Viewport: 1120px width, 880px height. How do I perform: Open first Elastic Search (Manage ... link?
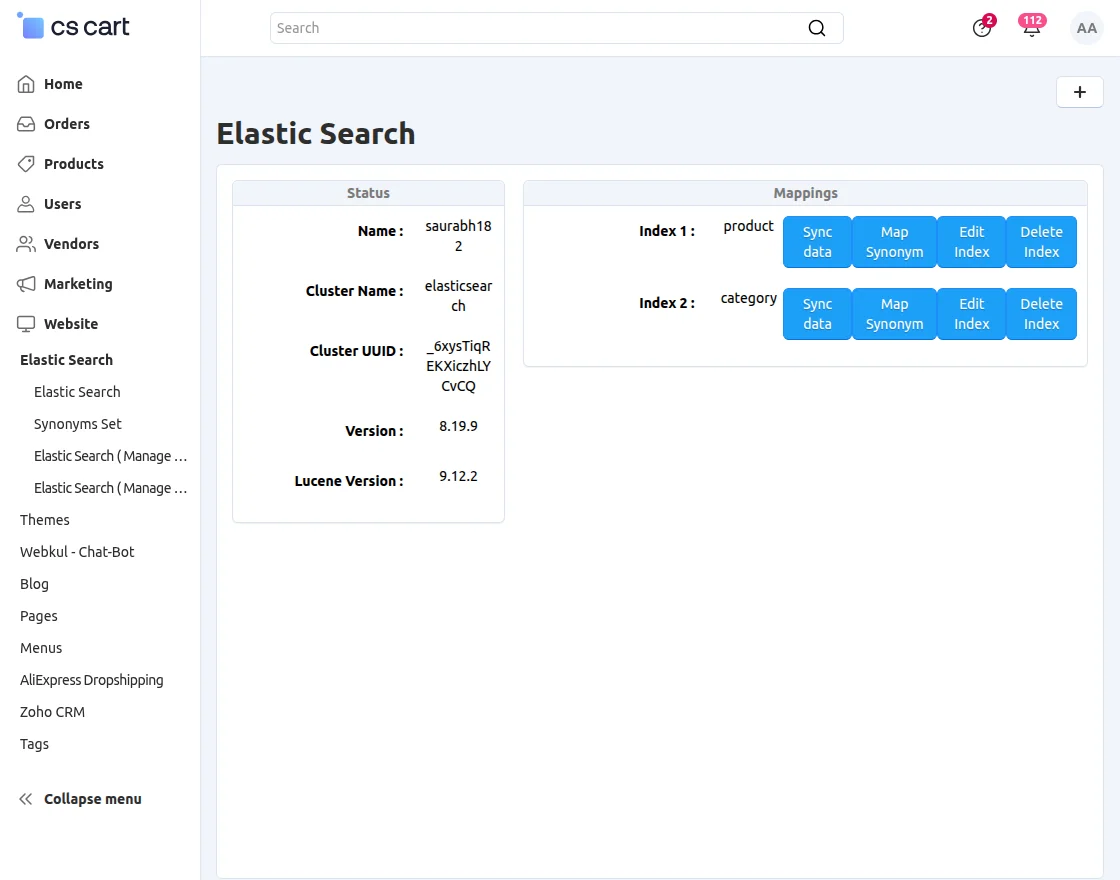click(110, 456)
